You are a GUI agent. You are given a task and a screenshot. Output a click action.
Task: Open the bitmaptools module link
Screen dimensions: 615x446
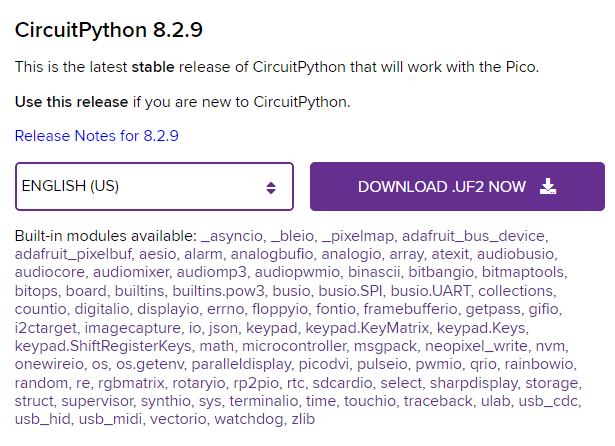point(523,272)
